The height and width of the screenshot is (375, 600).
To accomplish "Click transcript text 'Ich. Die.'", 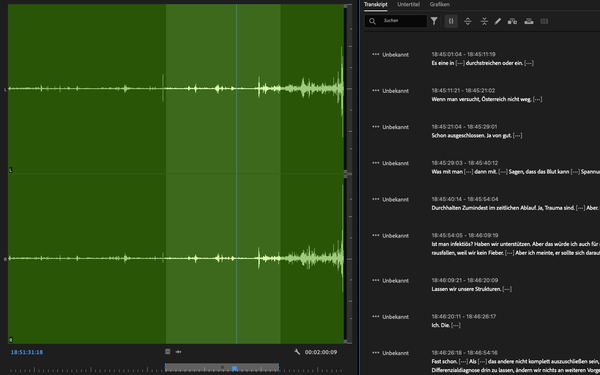I will click(x=446, y=326).
